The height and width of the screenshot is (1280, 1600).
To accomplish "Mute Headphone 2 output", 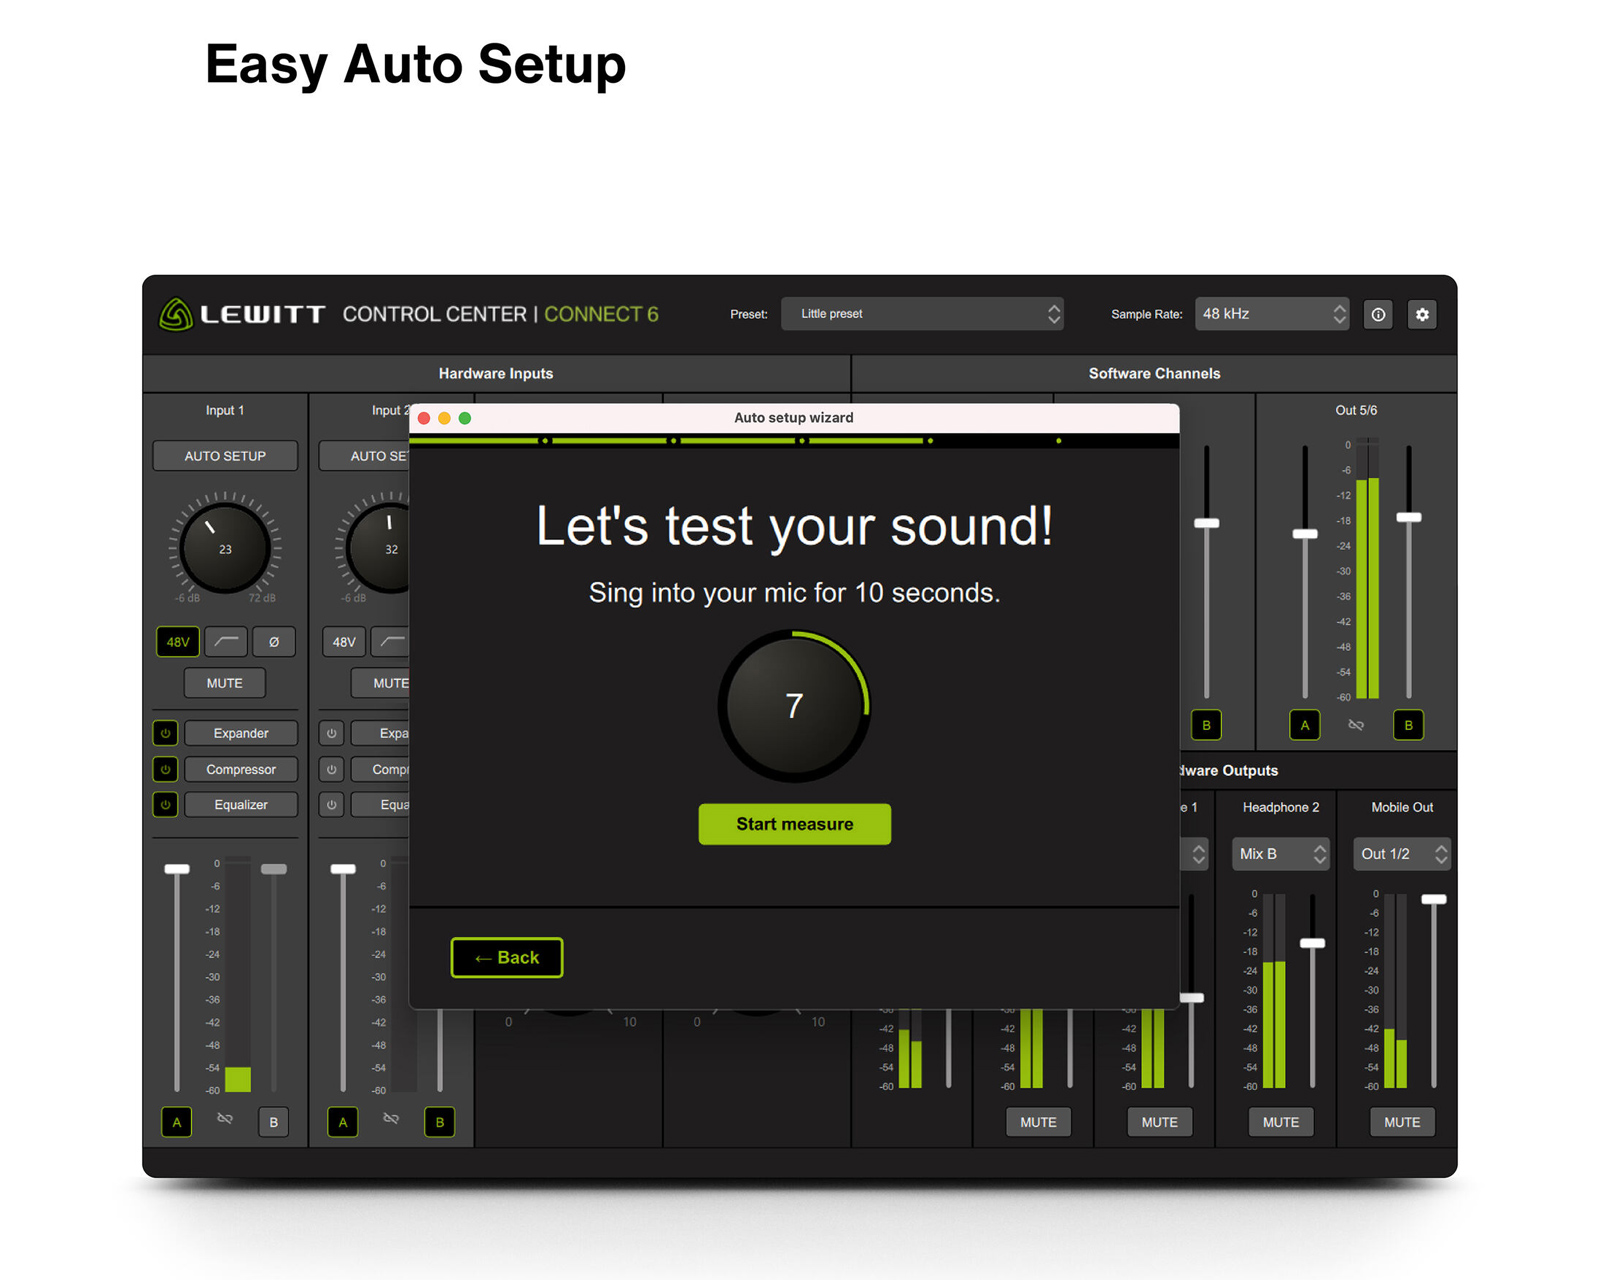I will click(x=1281, y=1122).
